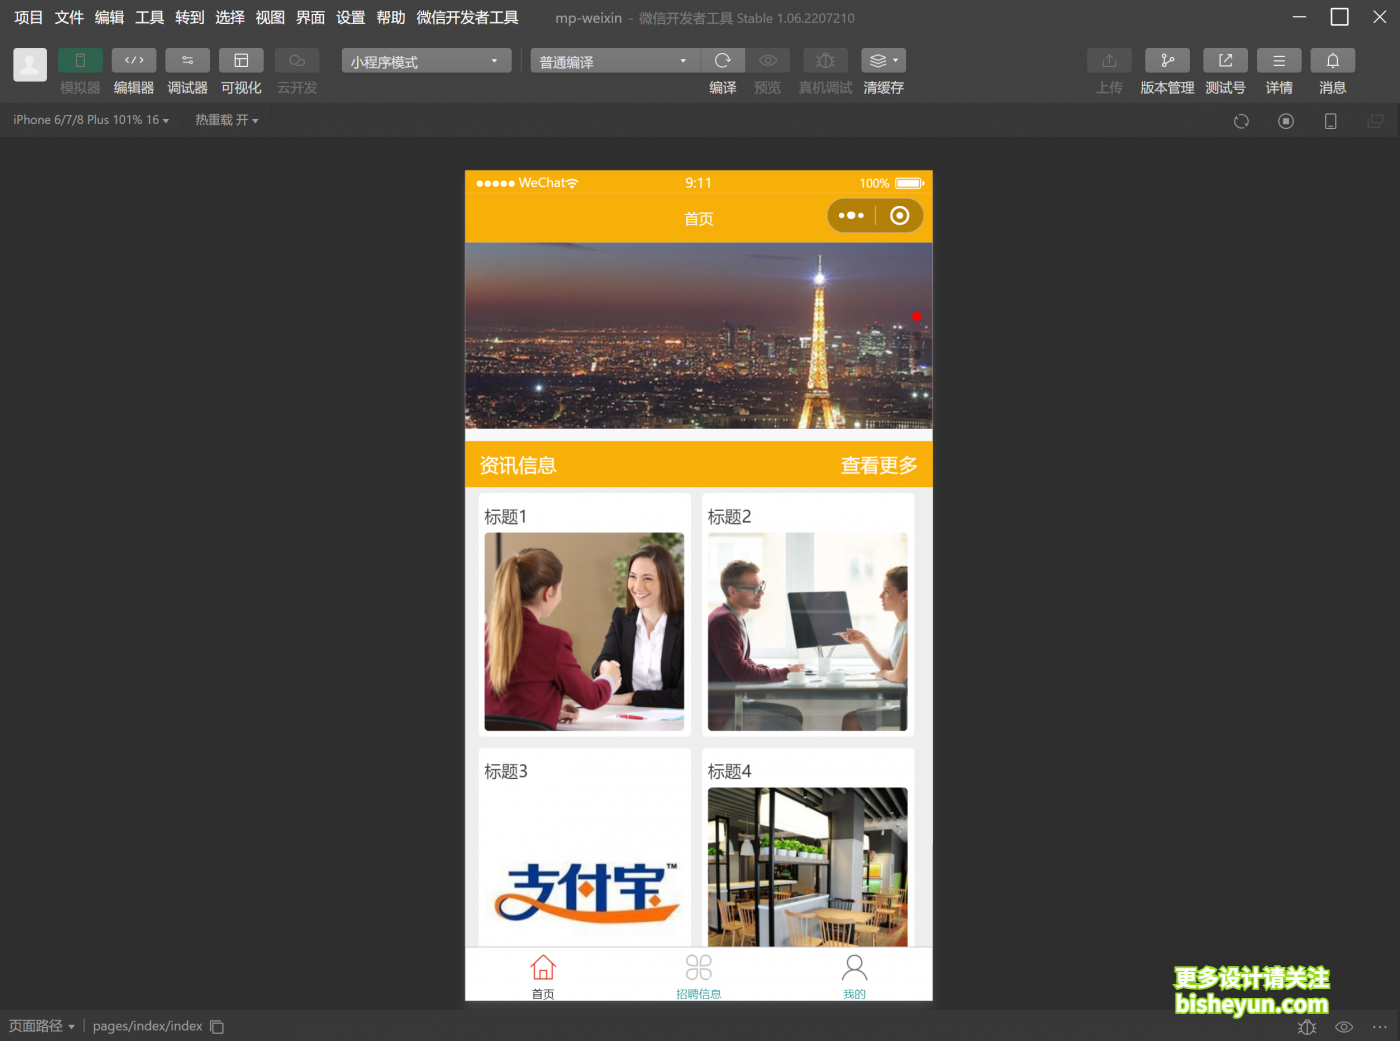Open the 标题4 restaurant card image
1400x1041 pixels.
click(807, 867)
